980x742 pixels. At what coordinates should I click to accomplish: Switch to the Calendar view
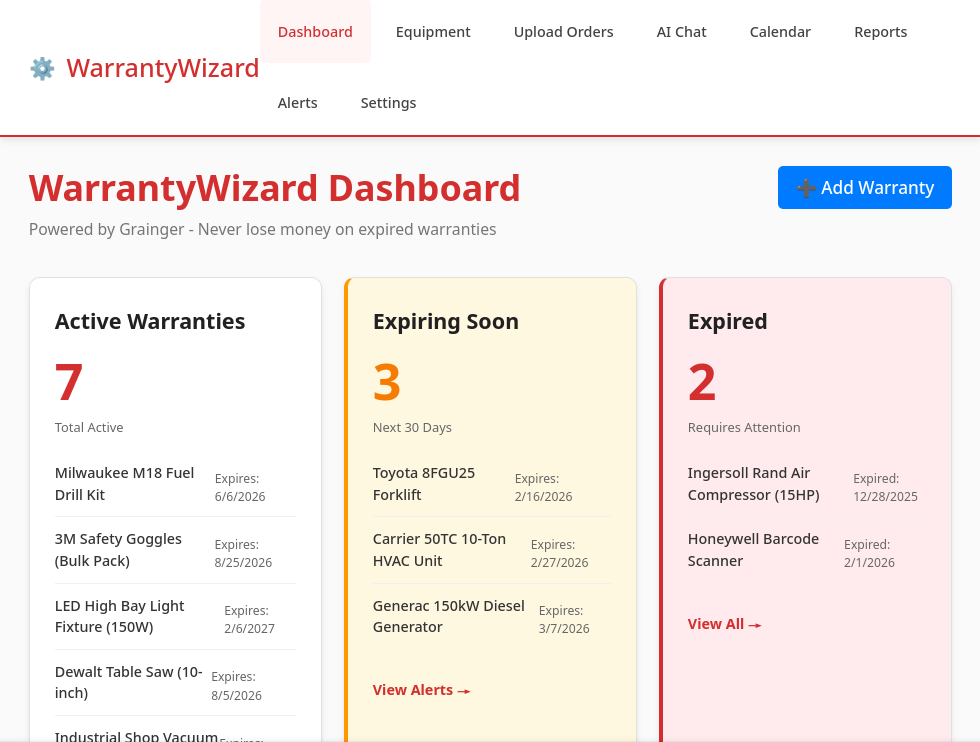[780, 32]
